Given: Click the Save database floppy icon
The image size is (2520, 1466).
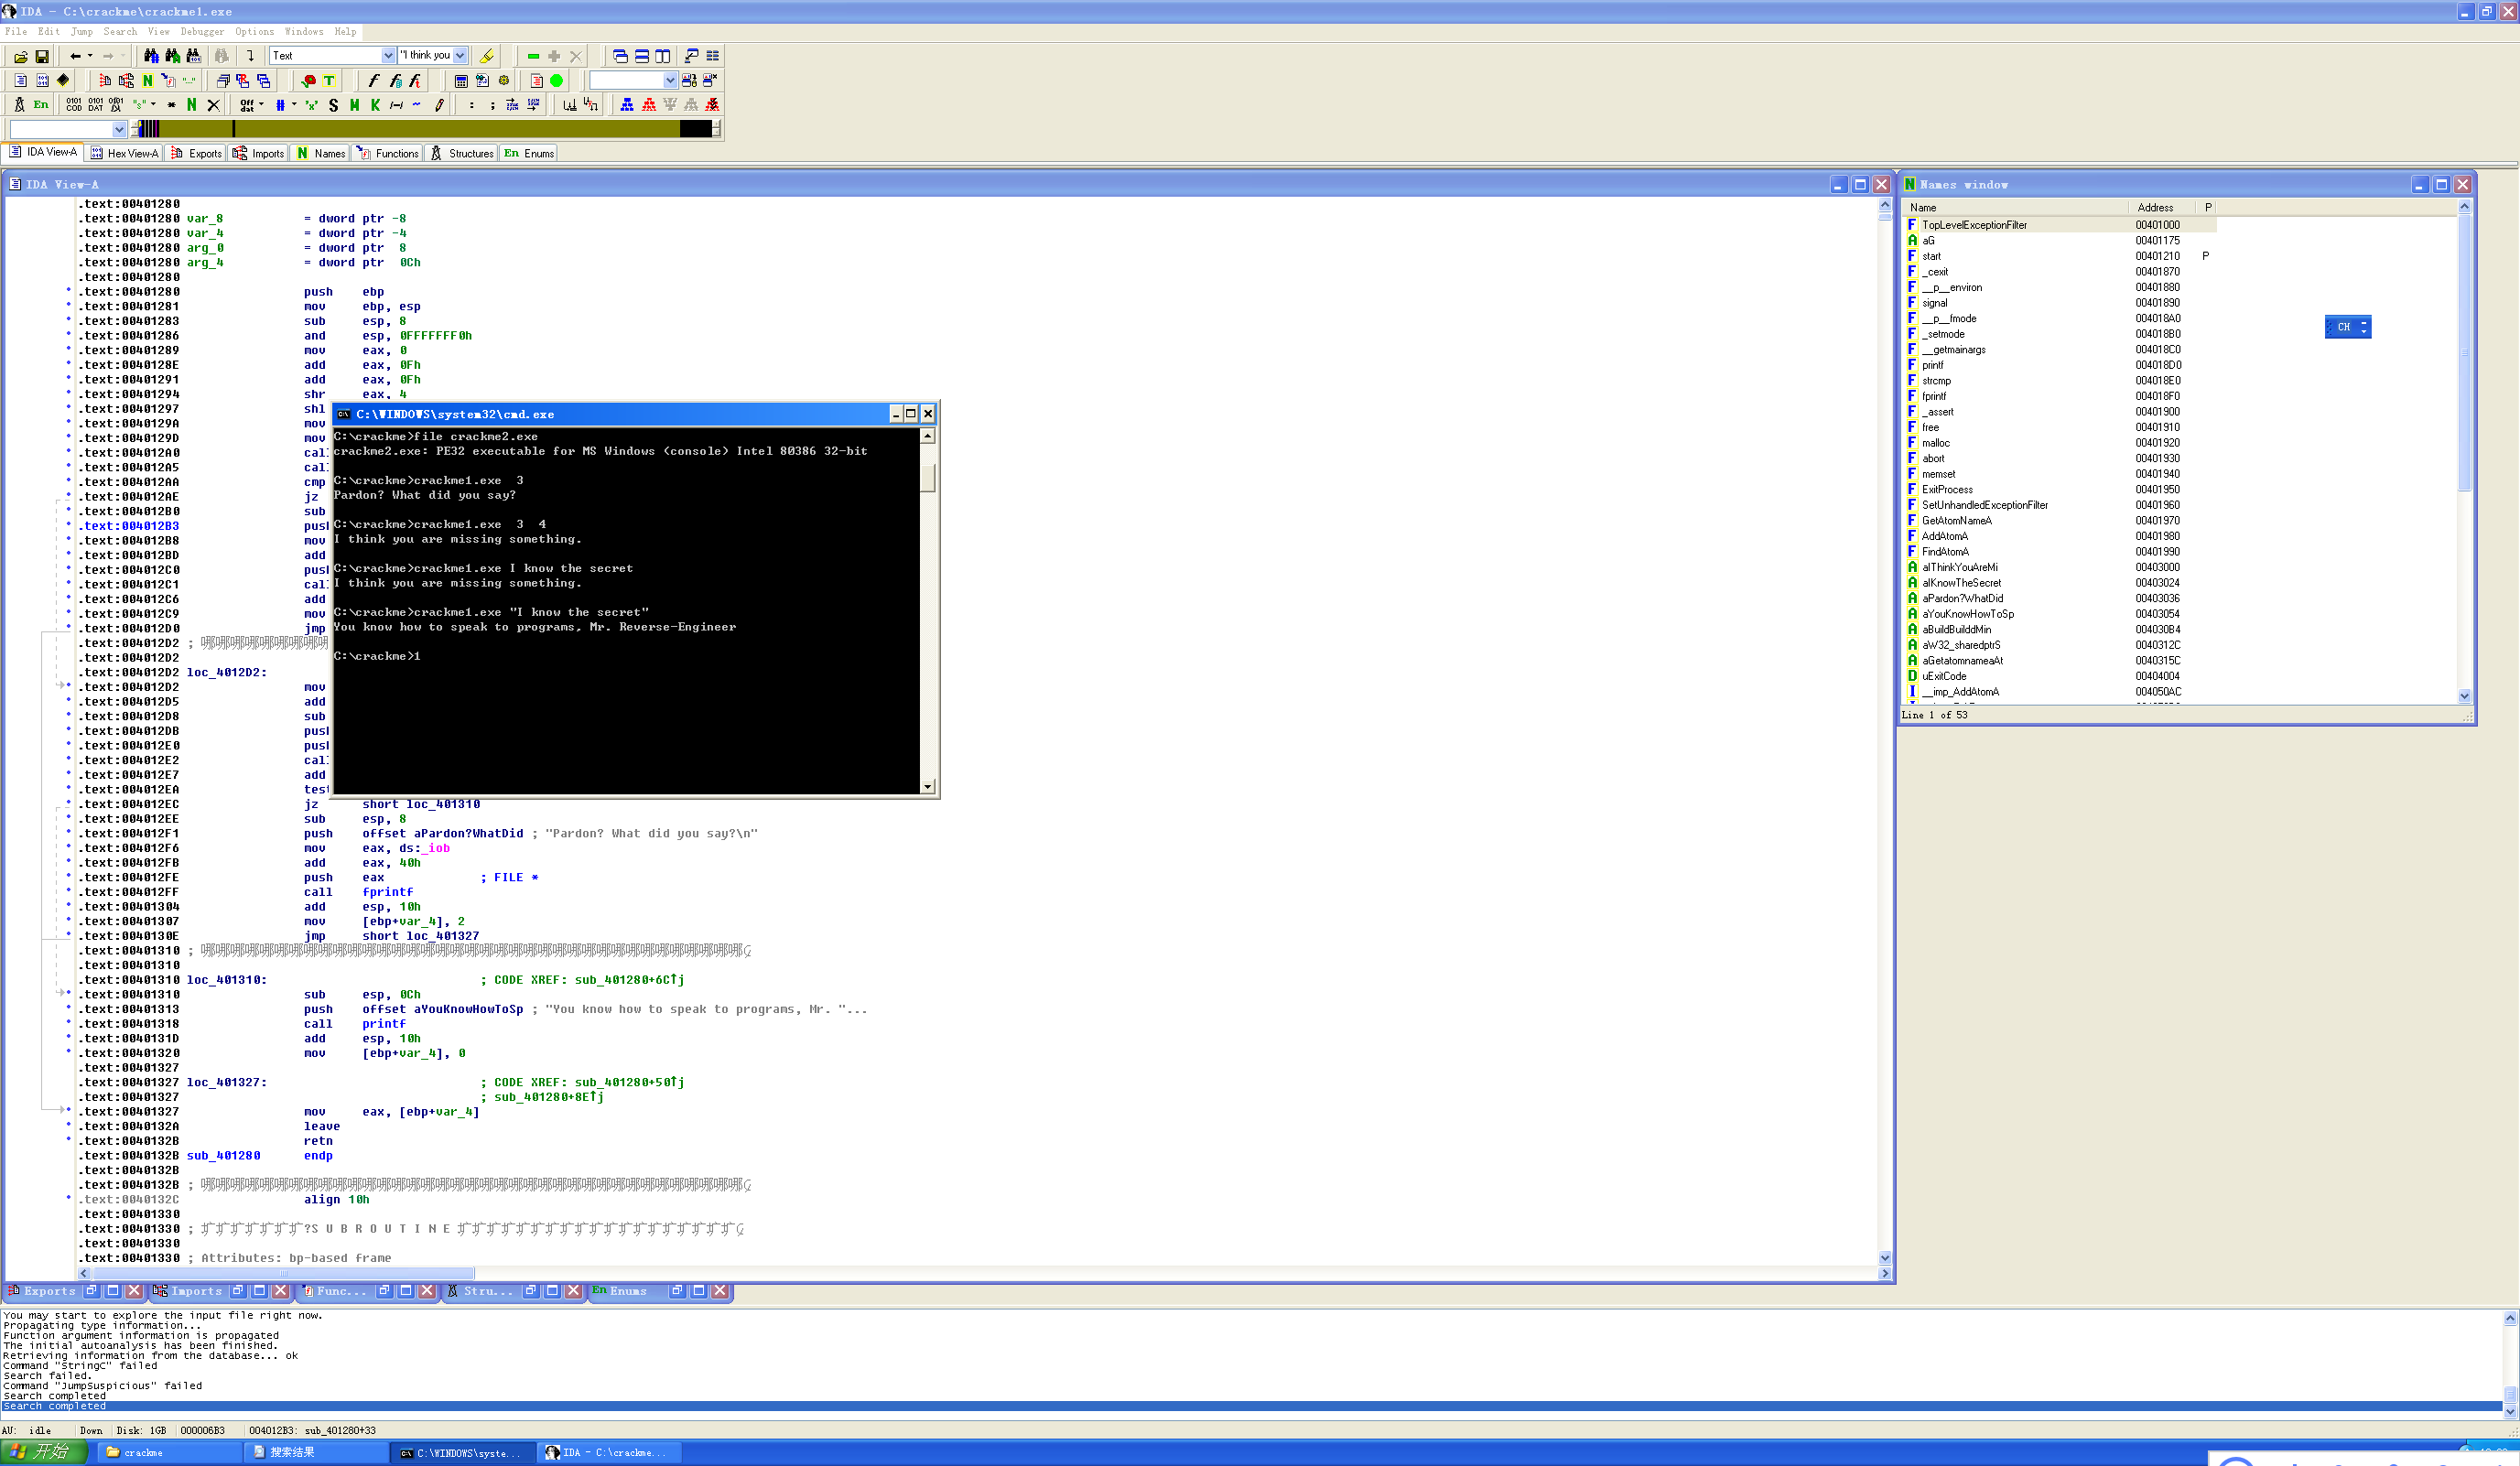Looking at the screenshot, I should coord(42,56).
